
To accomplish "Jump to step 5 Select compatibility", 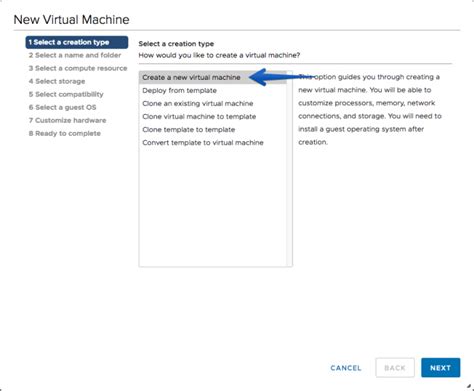I will [x=66, y=94].
